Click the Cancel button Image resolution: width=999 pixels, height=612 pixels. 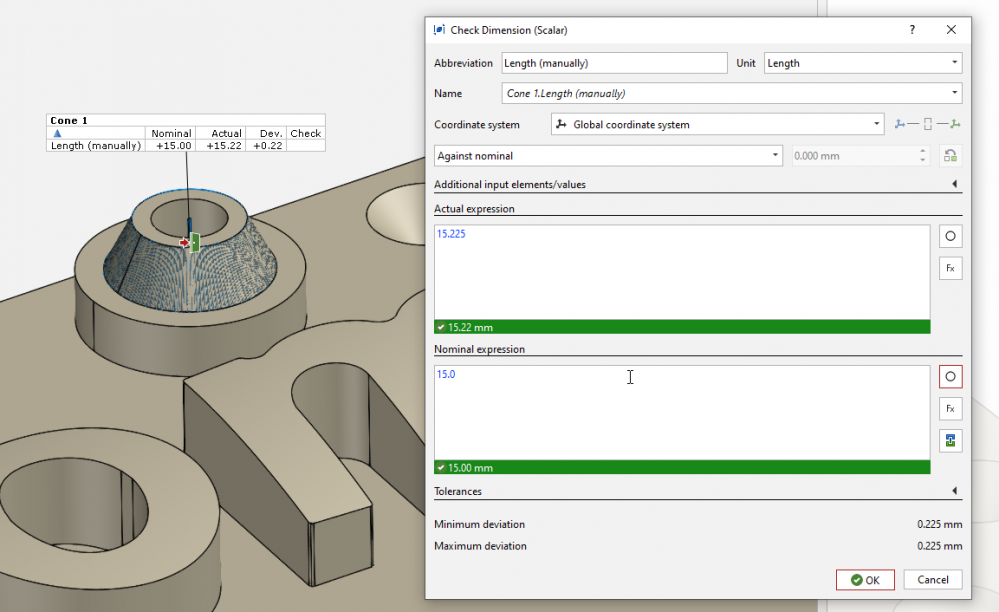[x=932, y=580]
